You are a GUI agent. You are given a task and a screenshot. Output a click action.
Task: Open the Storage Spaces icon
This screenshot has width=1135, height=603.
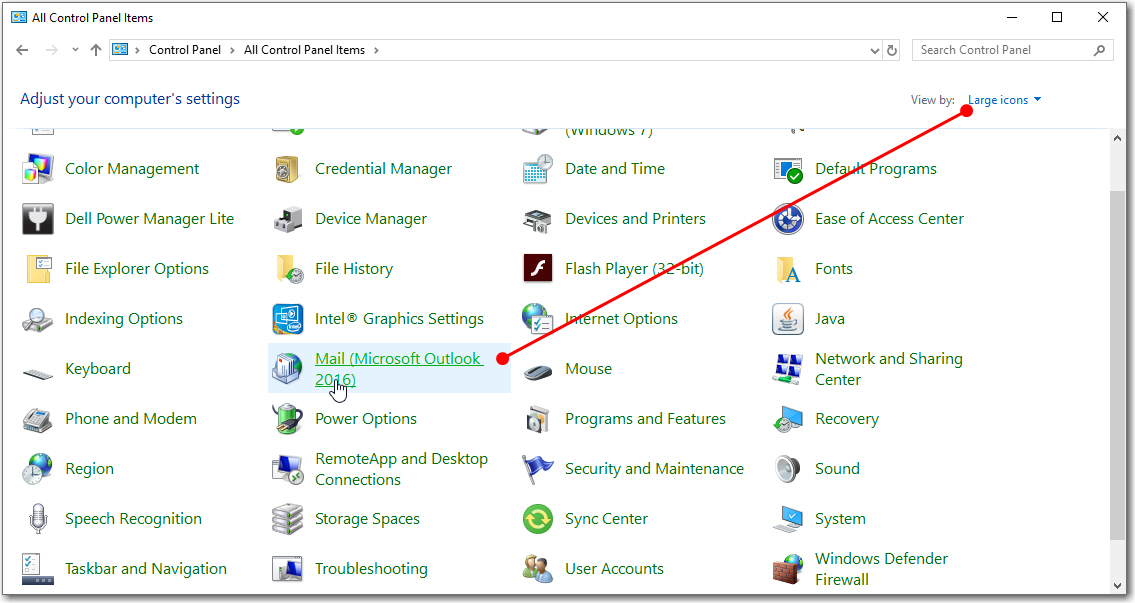[x=366, y=518]
